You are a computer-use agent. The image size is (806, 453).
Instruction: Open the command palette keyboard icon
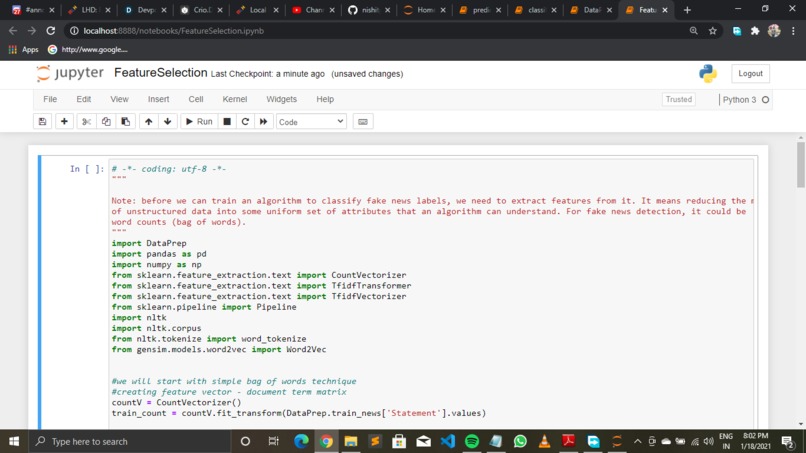363,122
